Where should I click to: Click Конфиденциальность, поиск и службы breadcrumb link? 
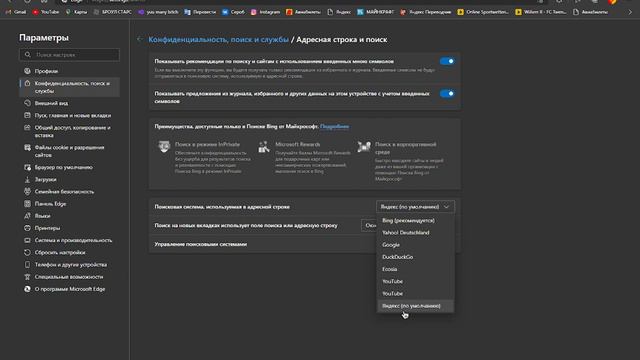pos(218,40)
